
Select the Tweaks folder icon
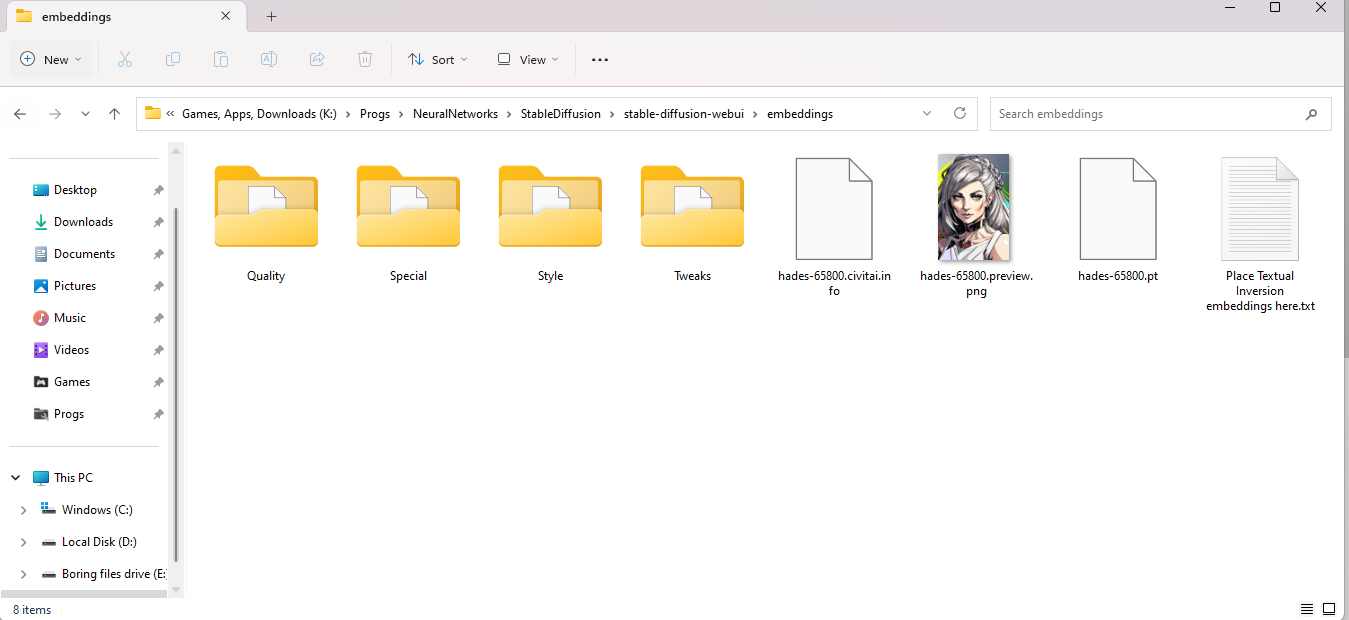click(x=692, y=206)
